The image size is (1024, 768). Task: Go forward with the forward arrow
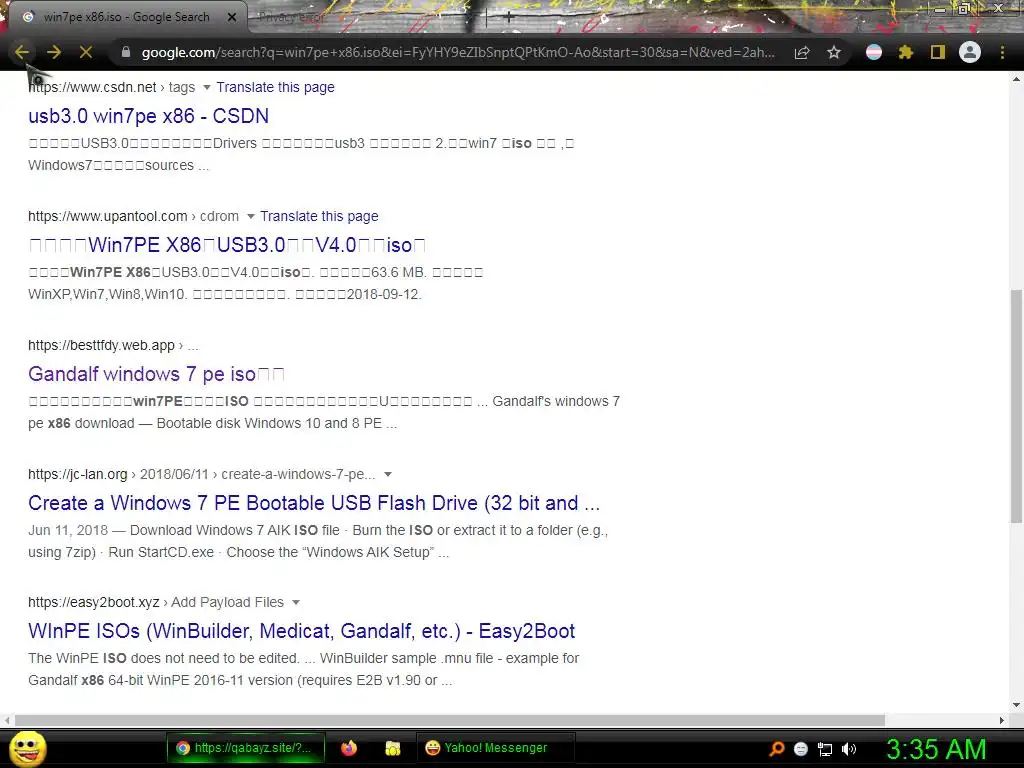tap(54, 52)
